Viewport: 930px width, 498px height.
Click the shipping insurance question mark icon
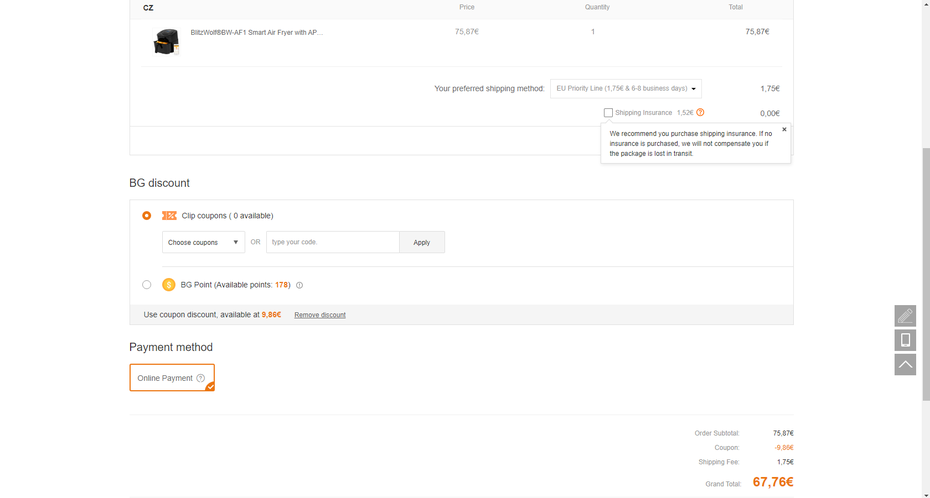coord(700,113)
